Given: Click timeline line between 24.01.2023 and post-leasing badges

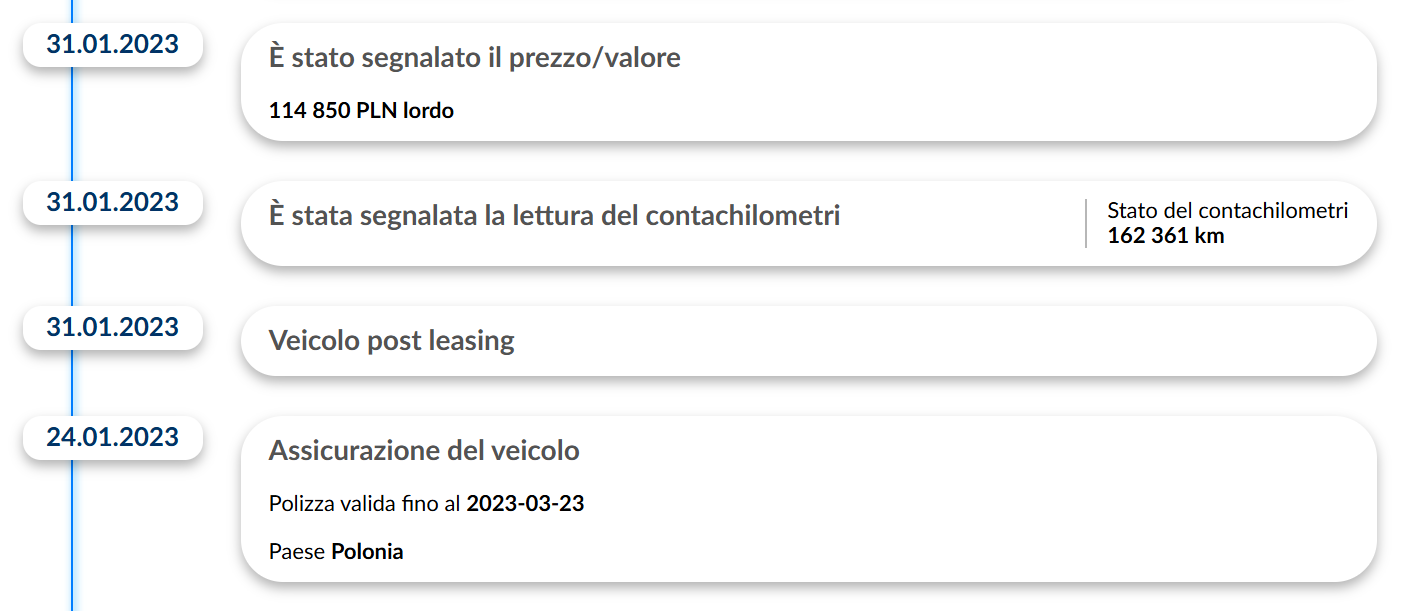Looking at the screenshot, I should [72, 383].
